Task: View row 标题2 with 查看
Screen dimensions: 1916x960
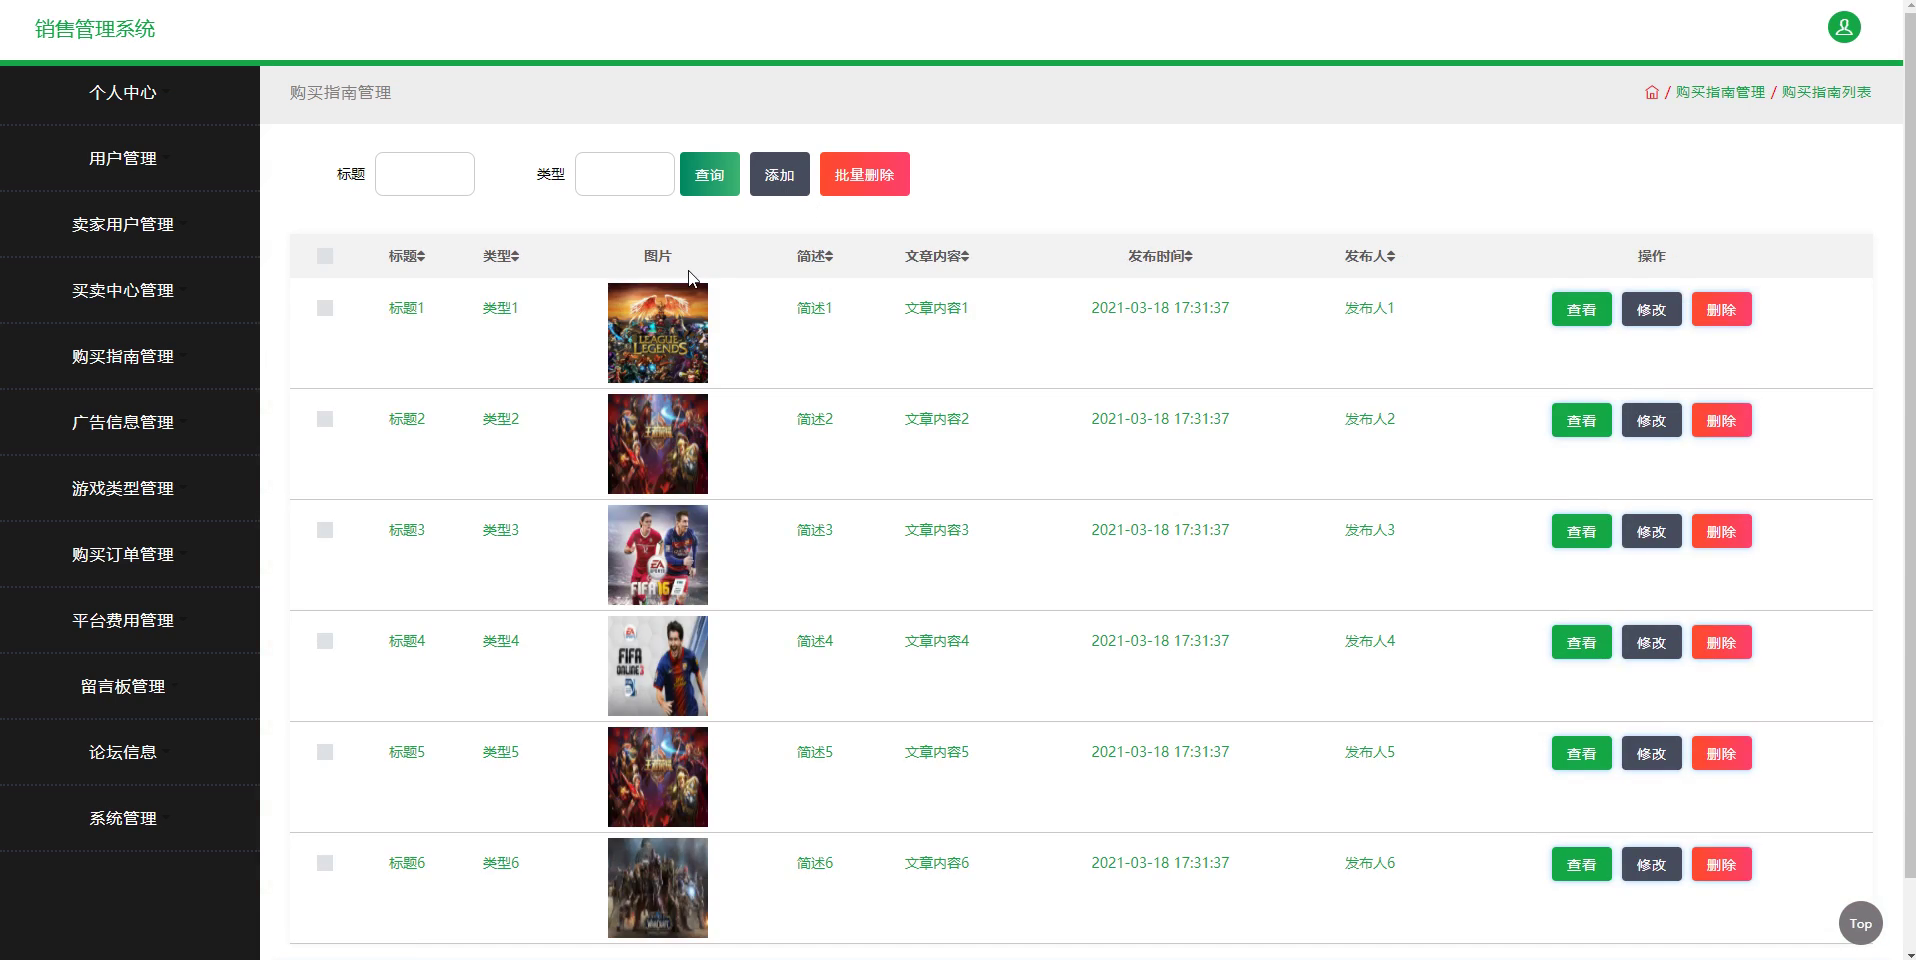Action: (x=1581, y=420)
